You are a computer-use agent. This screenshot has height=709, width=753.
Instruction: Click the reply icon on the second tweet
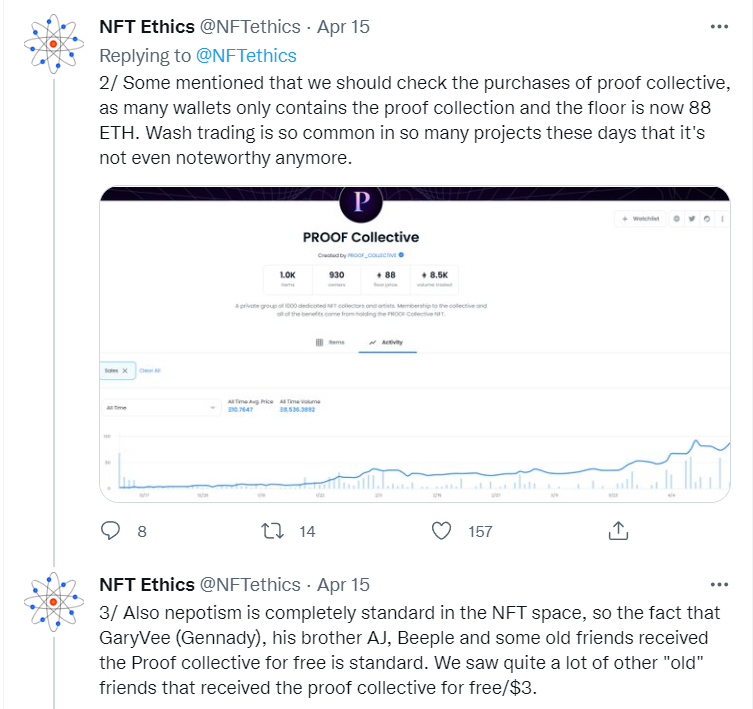point(111,531)
